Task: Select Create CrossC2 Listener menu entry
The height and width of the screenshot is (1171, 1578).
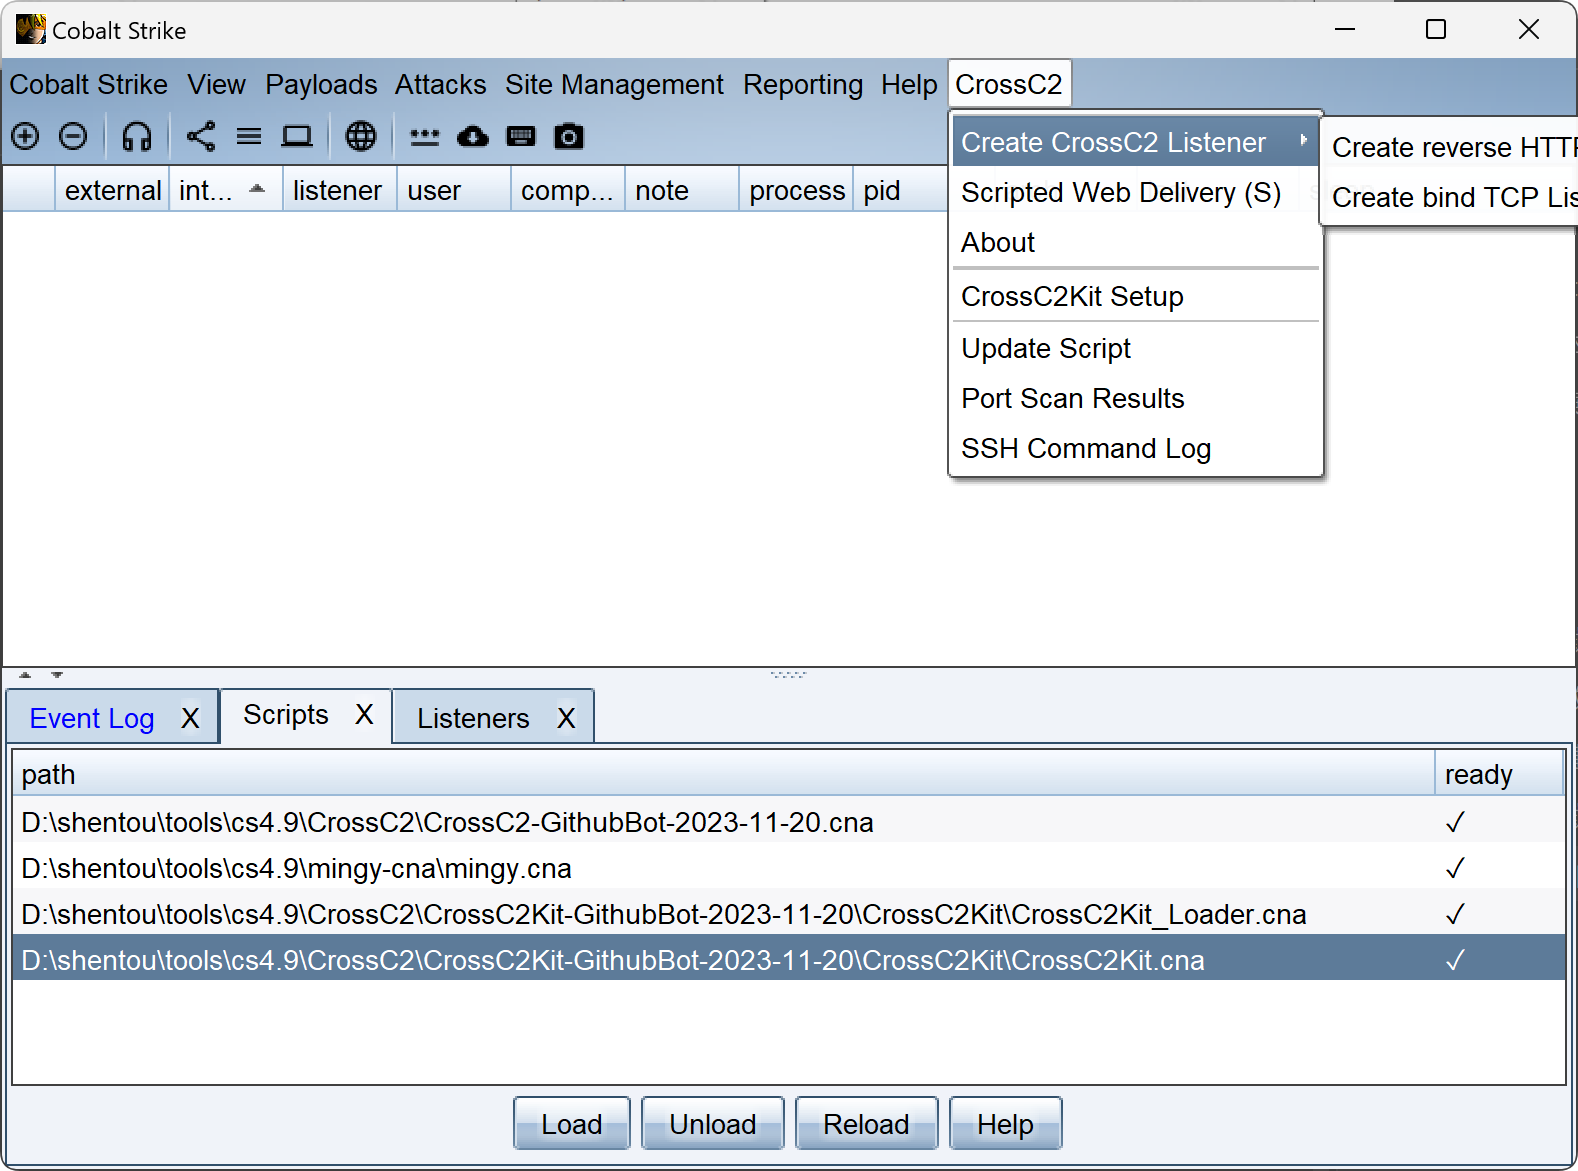Action: tap(1135, 142)
